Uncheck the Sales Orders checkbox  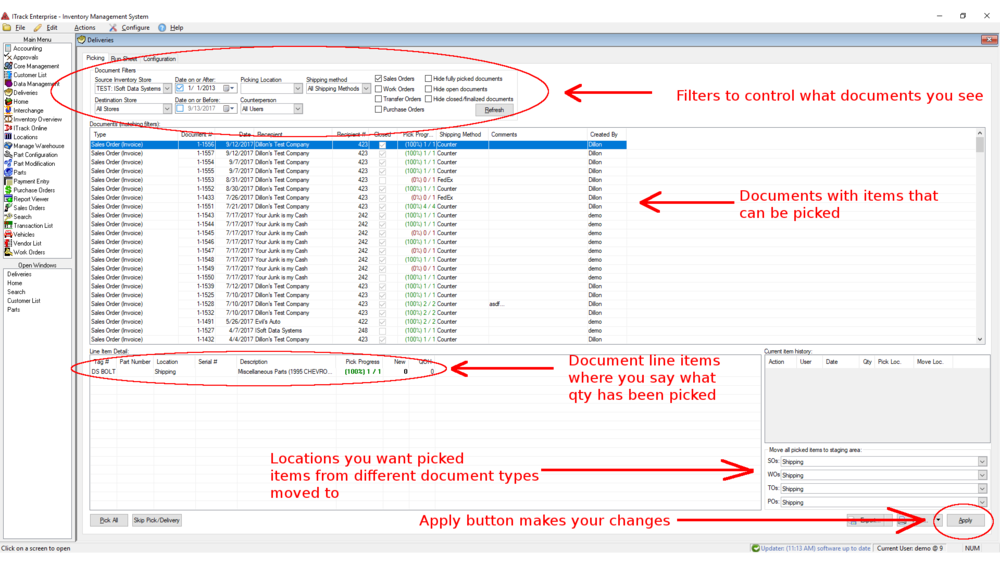pos(378,78)
